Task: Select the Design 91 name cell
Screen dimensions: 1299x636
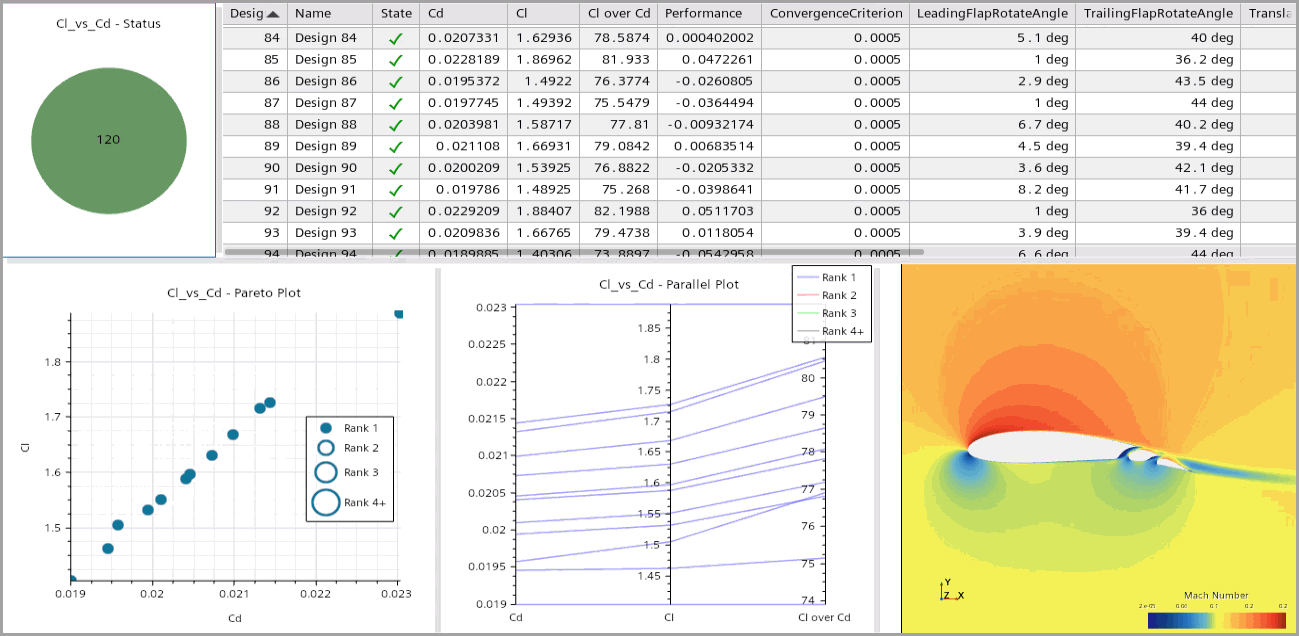Action: tap(326, 189)
